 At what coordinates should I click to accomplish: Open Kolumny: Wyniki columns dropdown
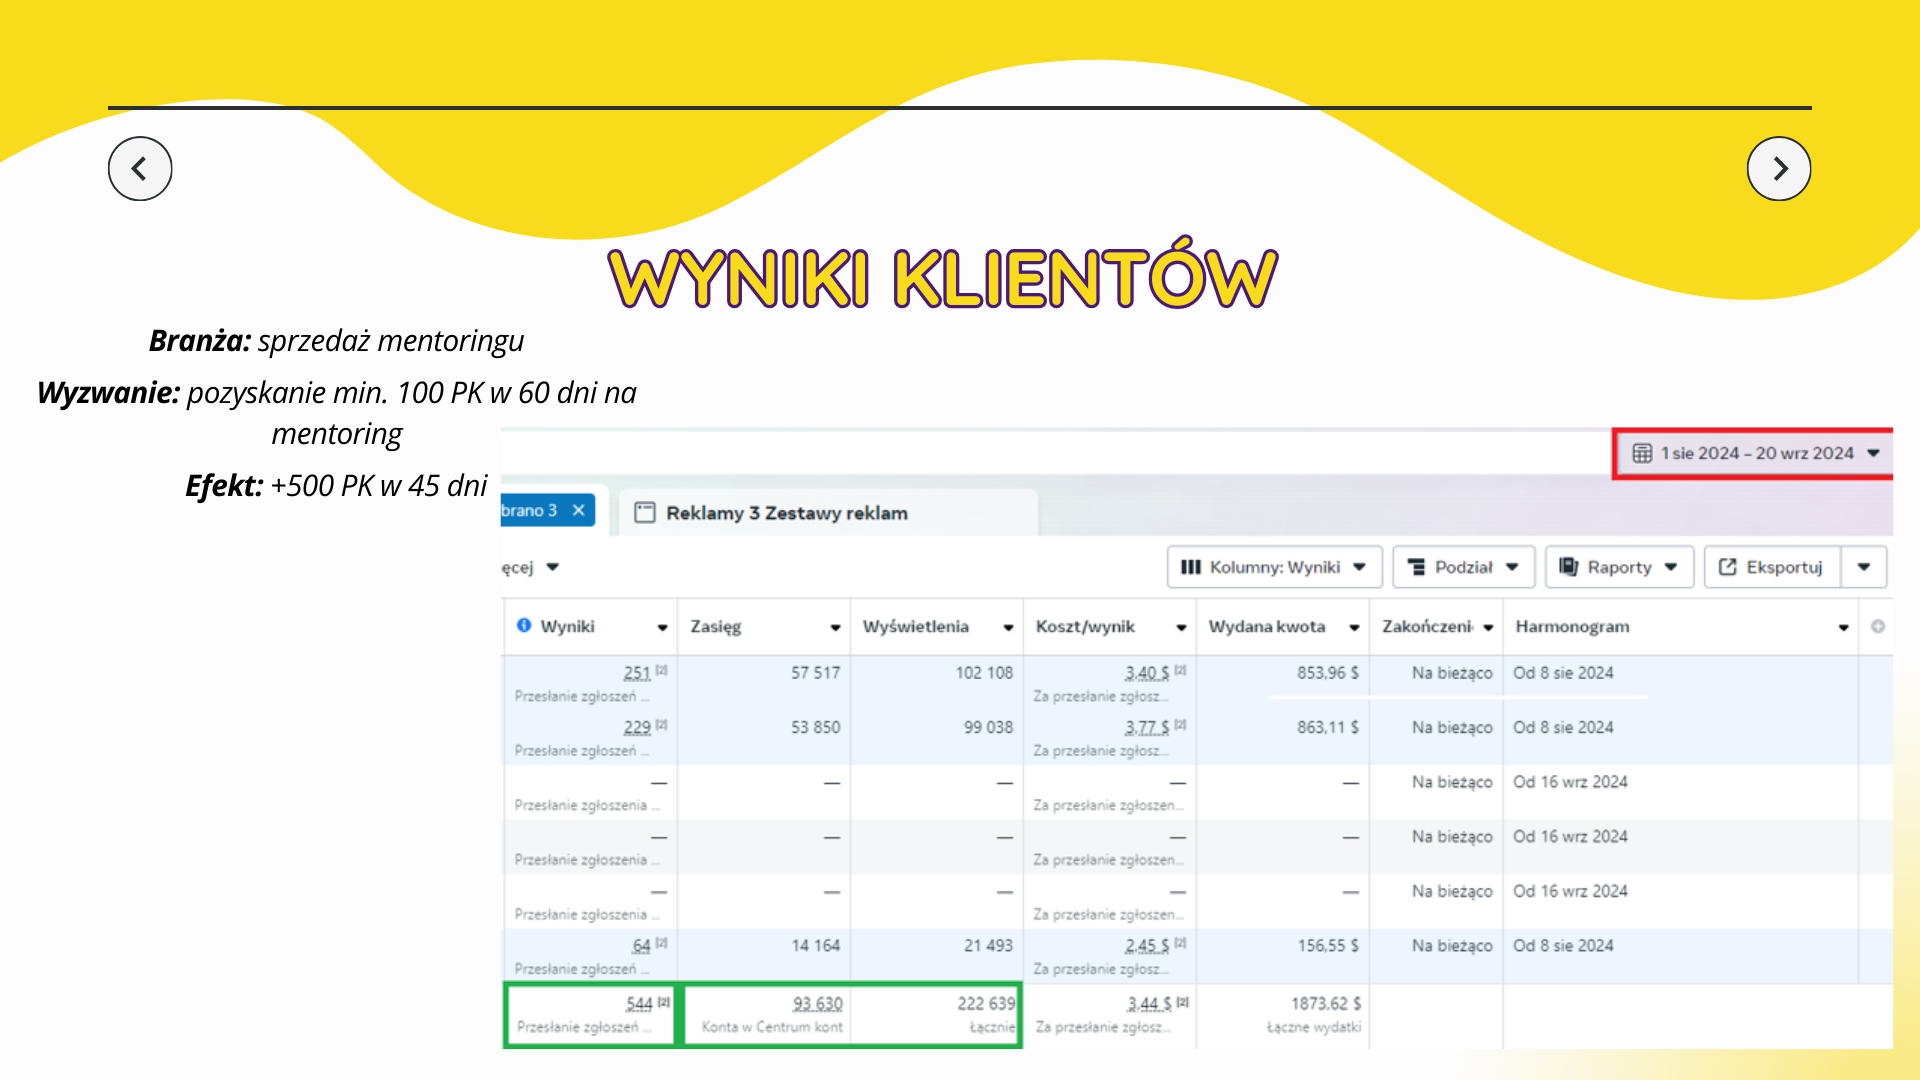[1274, 567]
